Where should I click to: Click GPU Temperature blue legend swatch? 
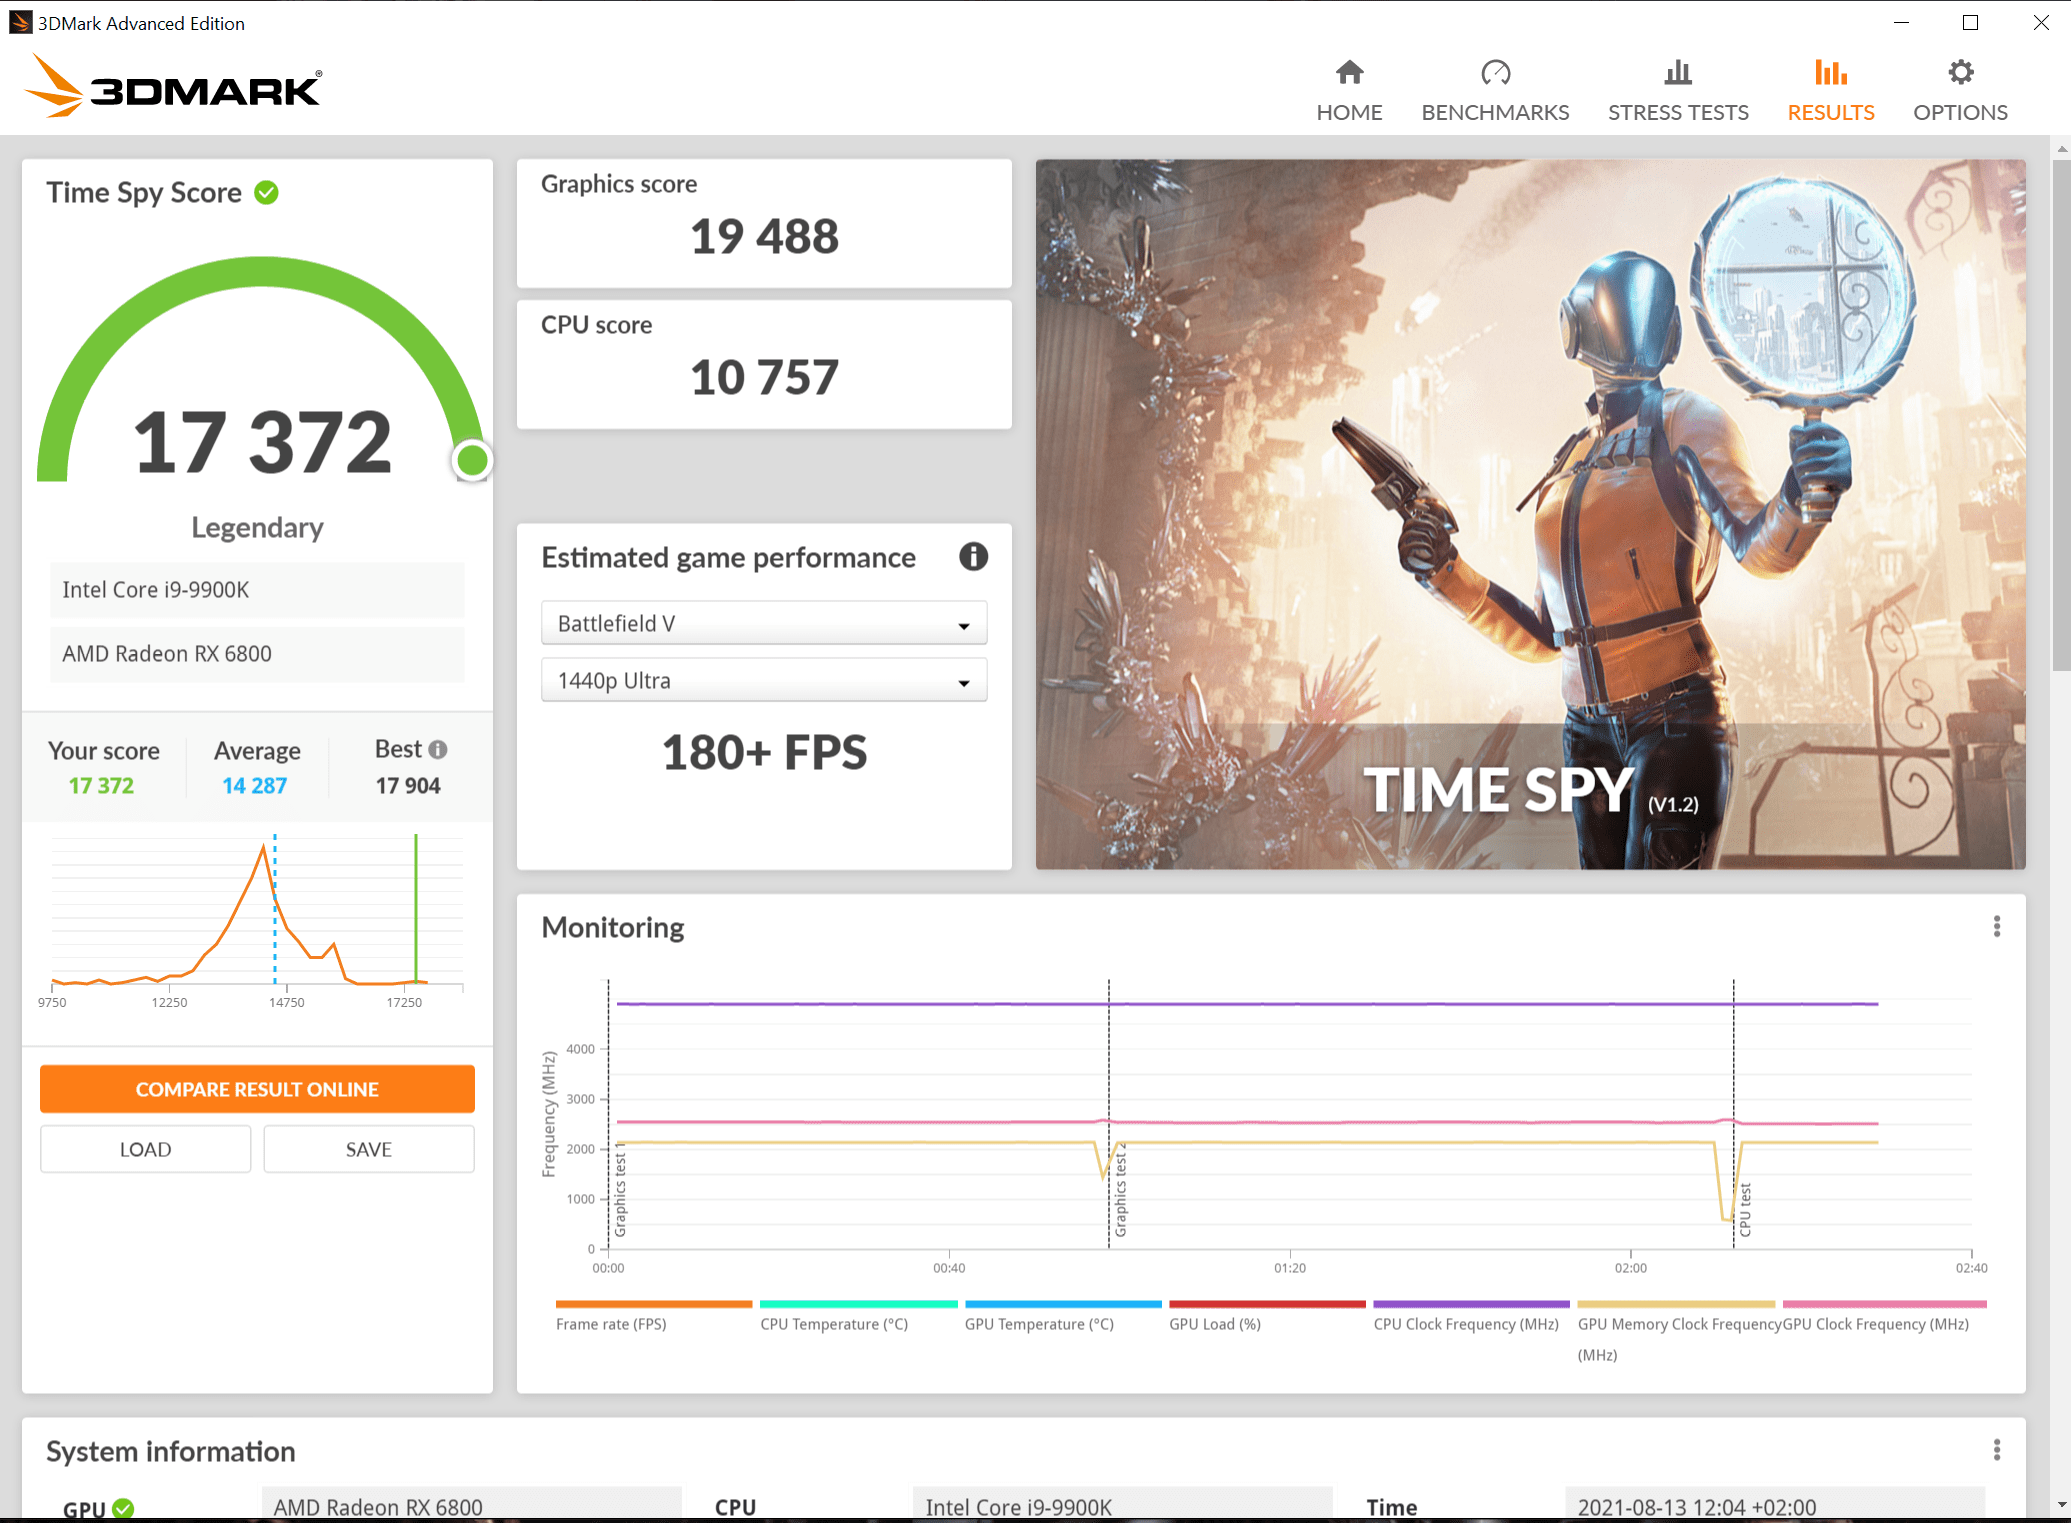[x=1062, y=1304]
